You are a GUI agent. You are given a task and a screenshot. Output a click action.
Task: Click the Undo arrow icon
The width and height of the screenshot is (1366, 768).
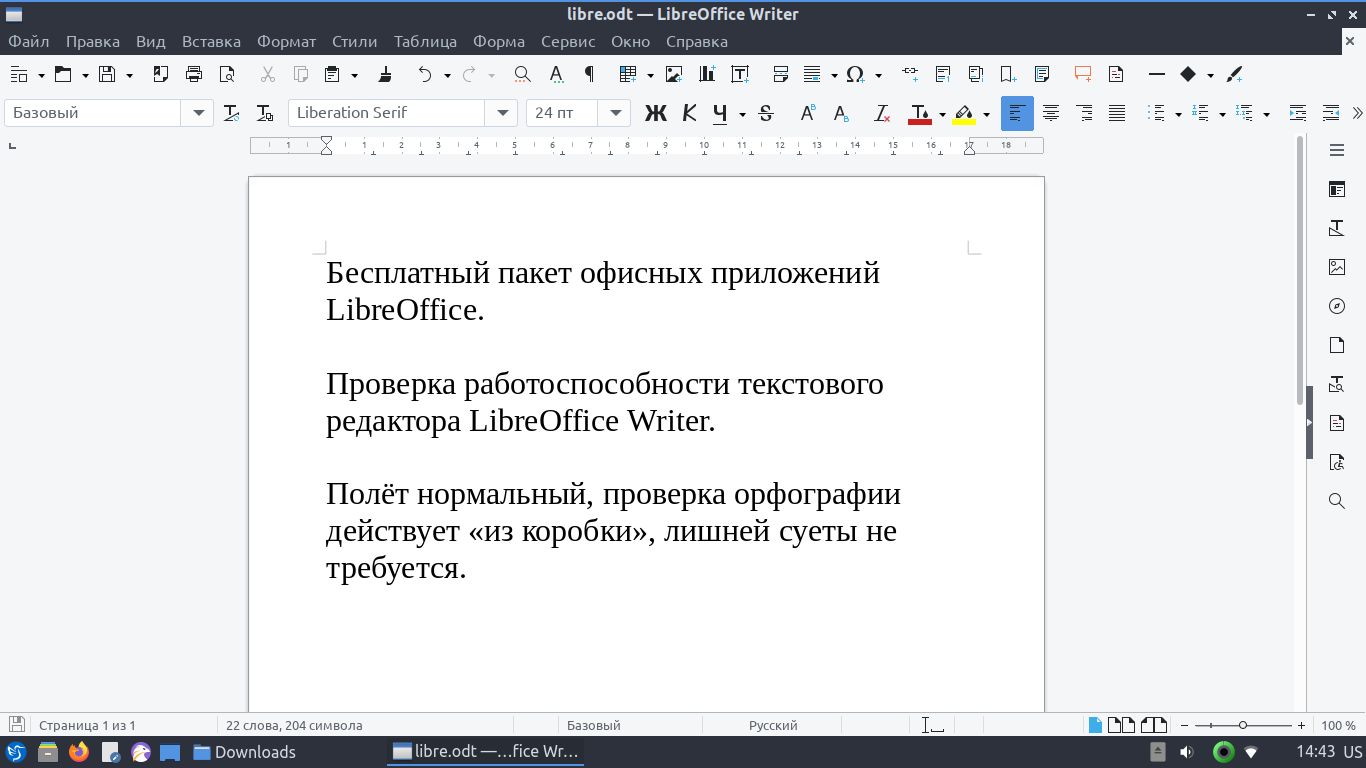pyautogui.click(x=425, y=74)
